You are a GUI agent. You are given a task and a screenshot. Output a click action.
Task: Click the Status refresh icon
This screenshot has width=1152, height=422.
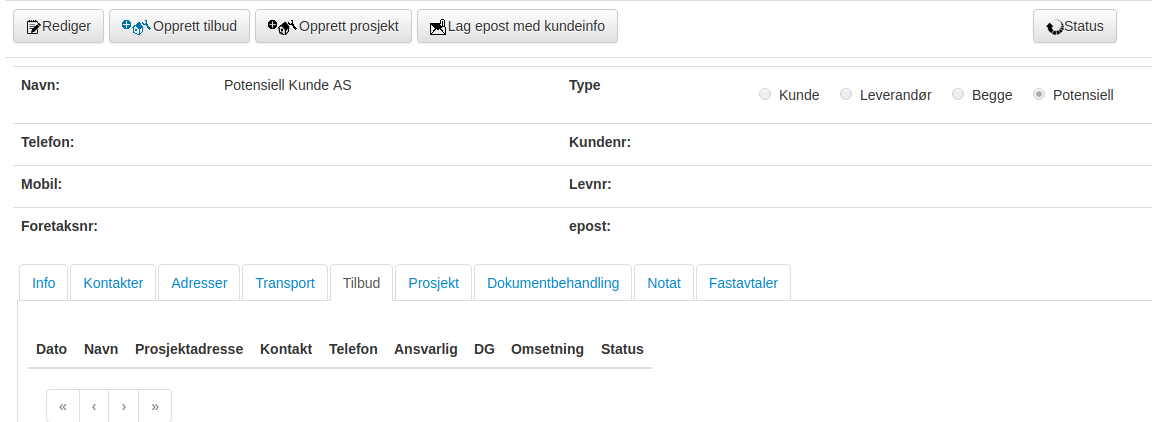coord(1054,28)
